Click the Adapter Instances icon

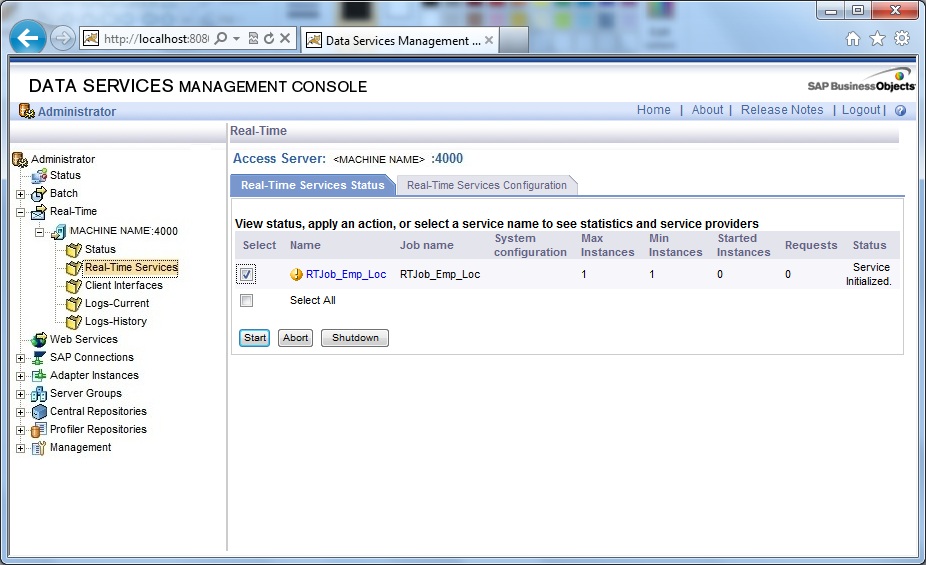click(39, 375)
